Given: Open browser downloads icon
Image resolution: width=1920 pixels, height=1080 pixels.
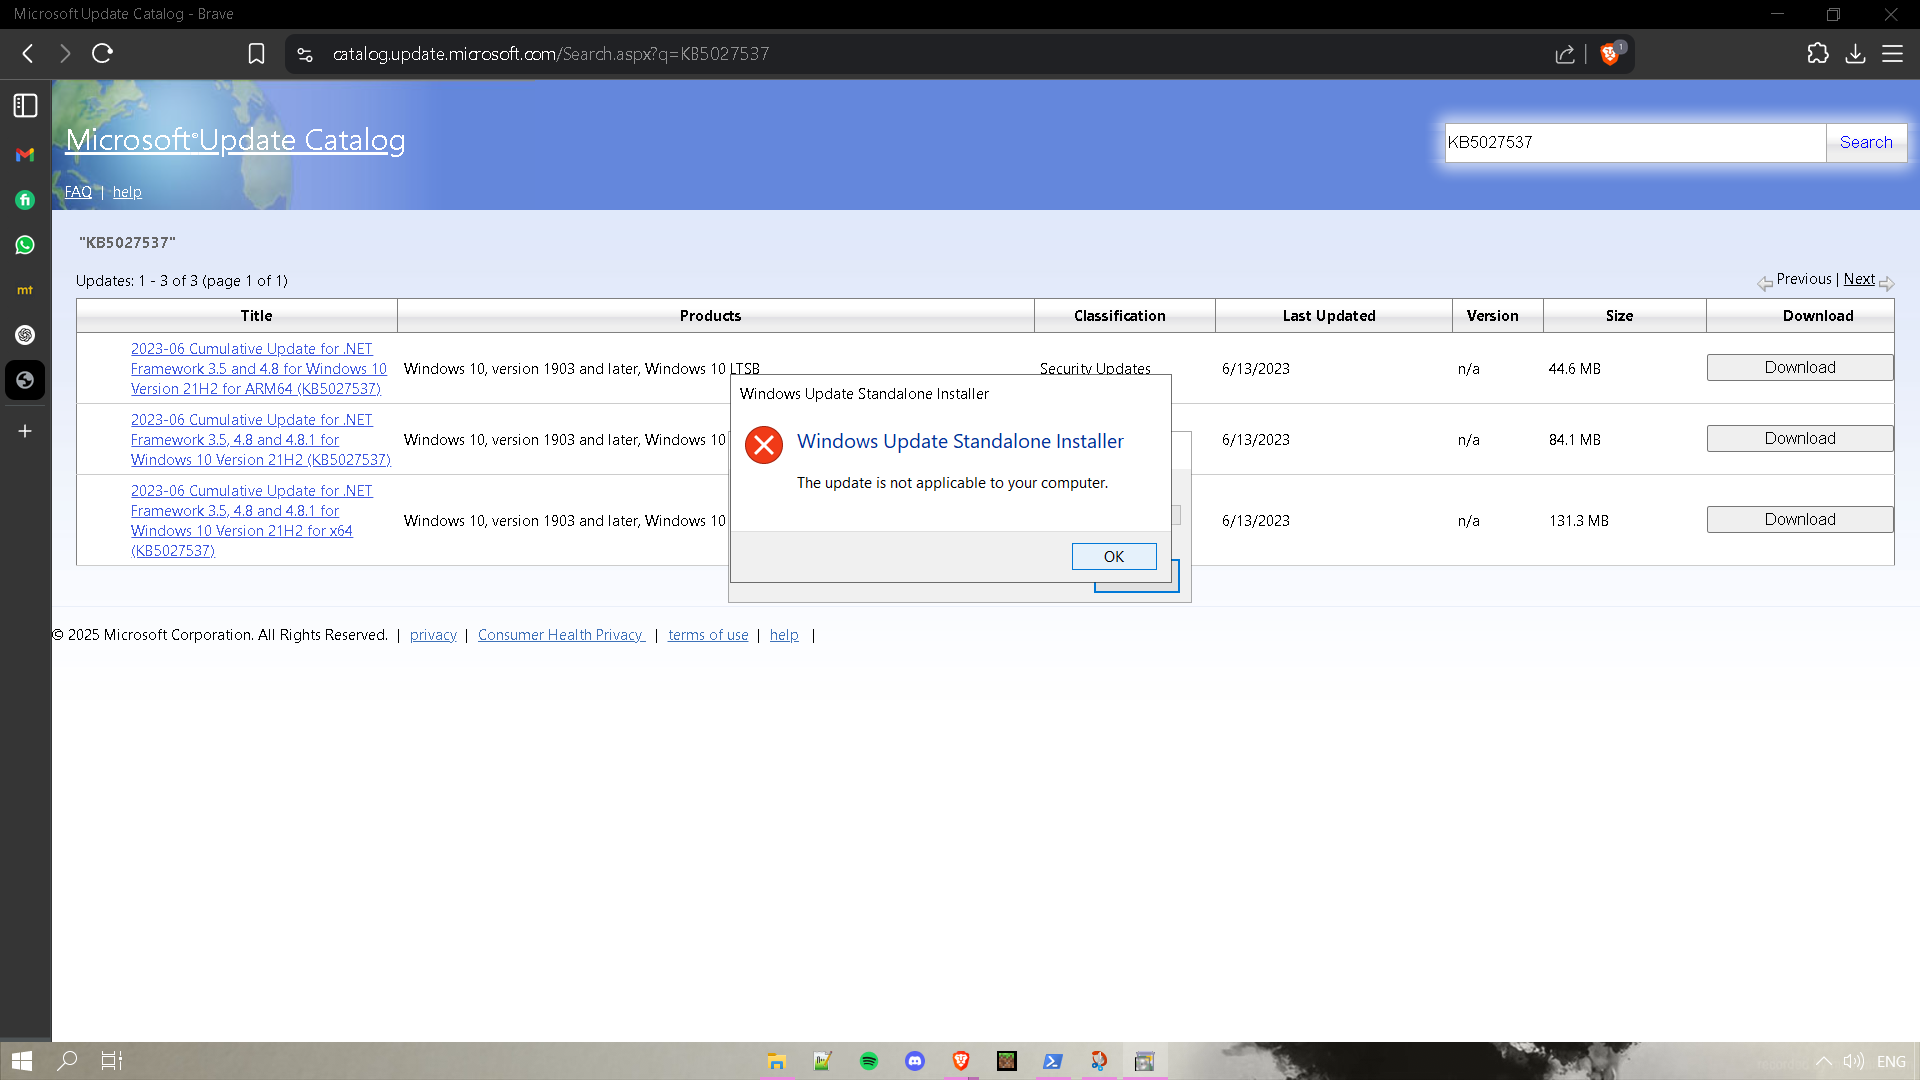Looking at the screenshot, I should tap(1855, 54).
